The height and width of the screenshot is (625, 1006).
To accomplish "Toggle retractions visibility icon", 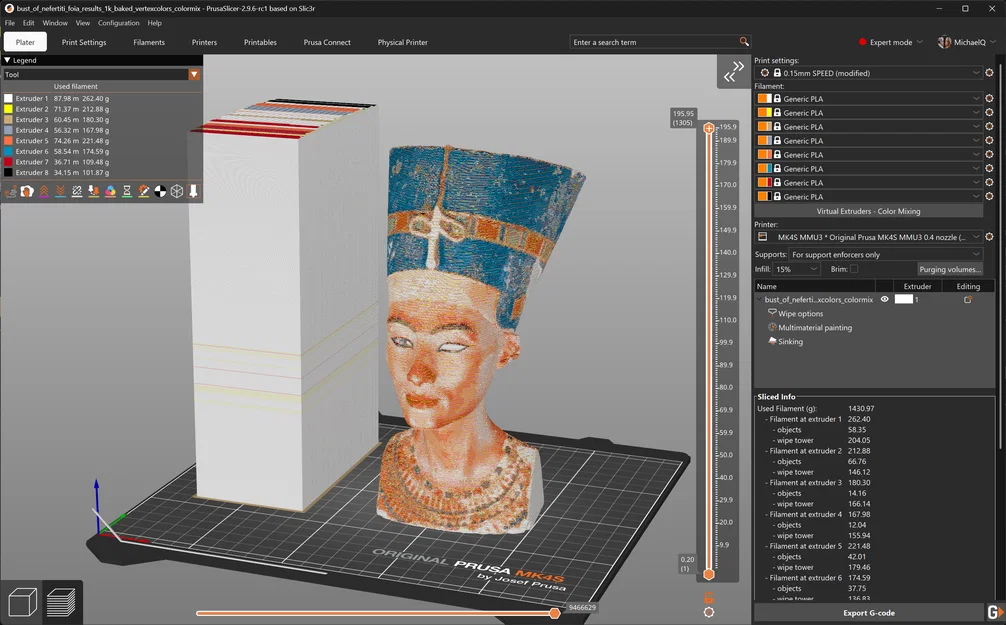I will point(44,191).
